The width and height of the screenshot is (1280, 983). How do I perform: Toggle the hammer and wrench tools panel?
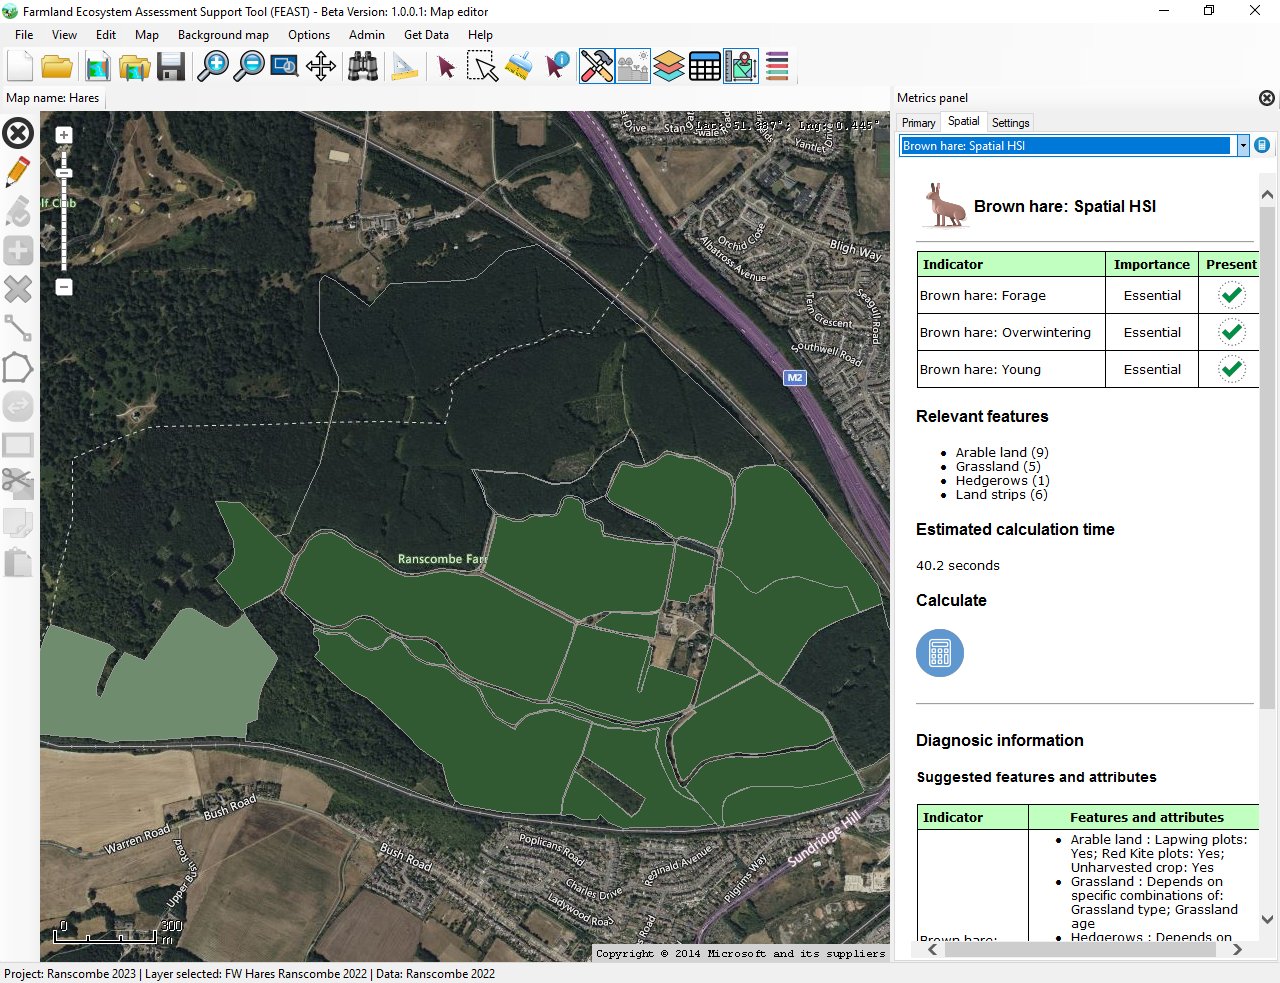click(x=596, y=67)
